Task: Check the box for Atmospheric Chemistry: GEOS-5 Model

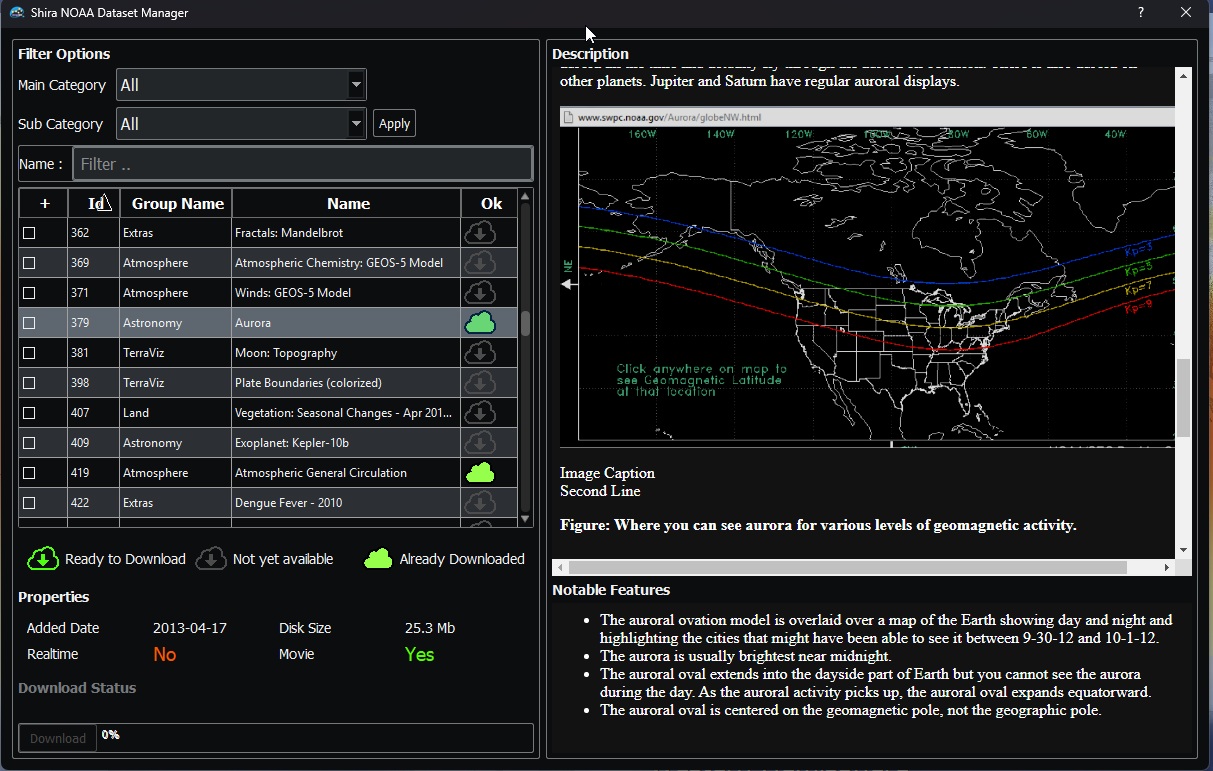Action: point(29,263)
